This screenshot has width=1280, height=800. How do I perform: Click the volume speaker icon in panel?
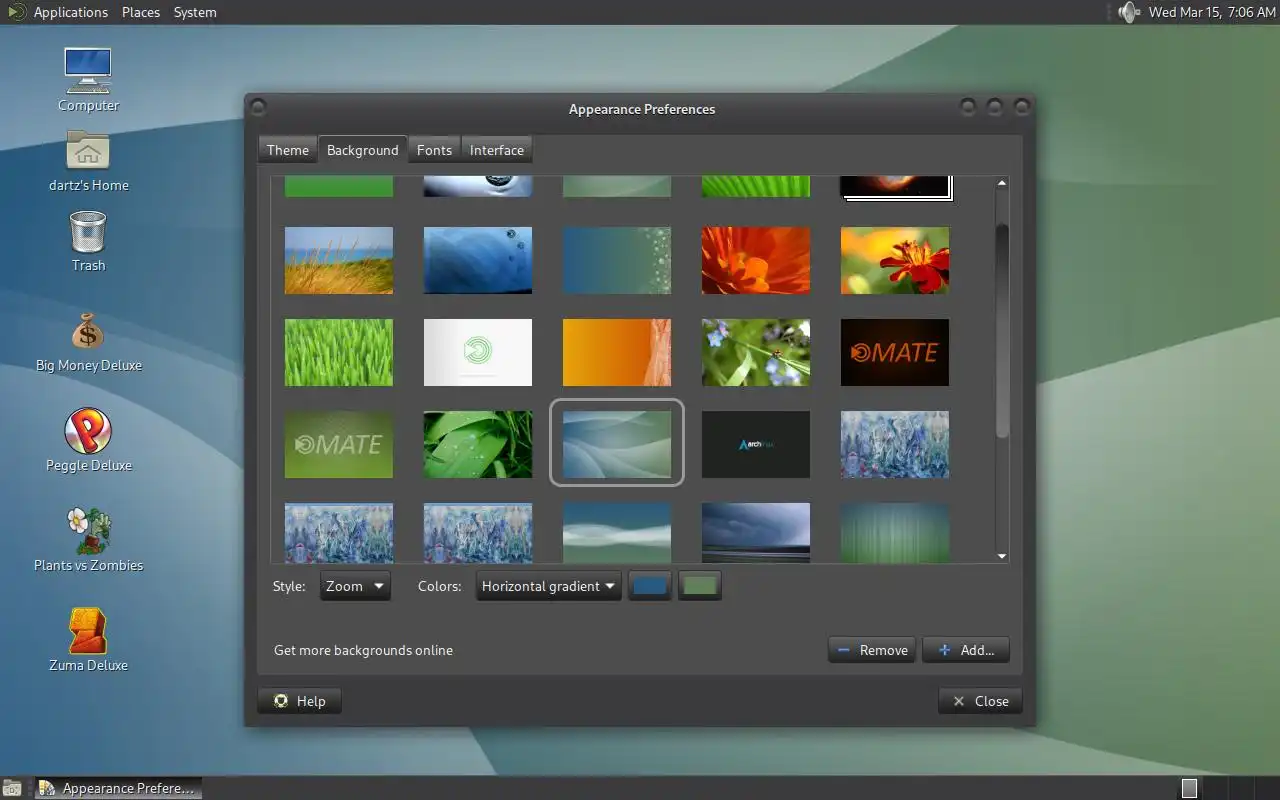click(1129, 12)
